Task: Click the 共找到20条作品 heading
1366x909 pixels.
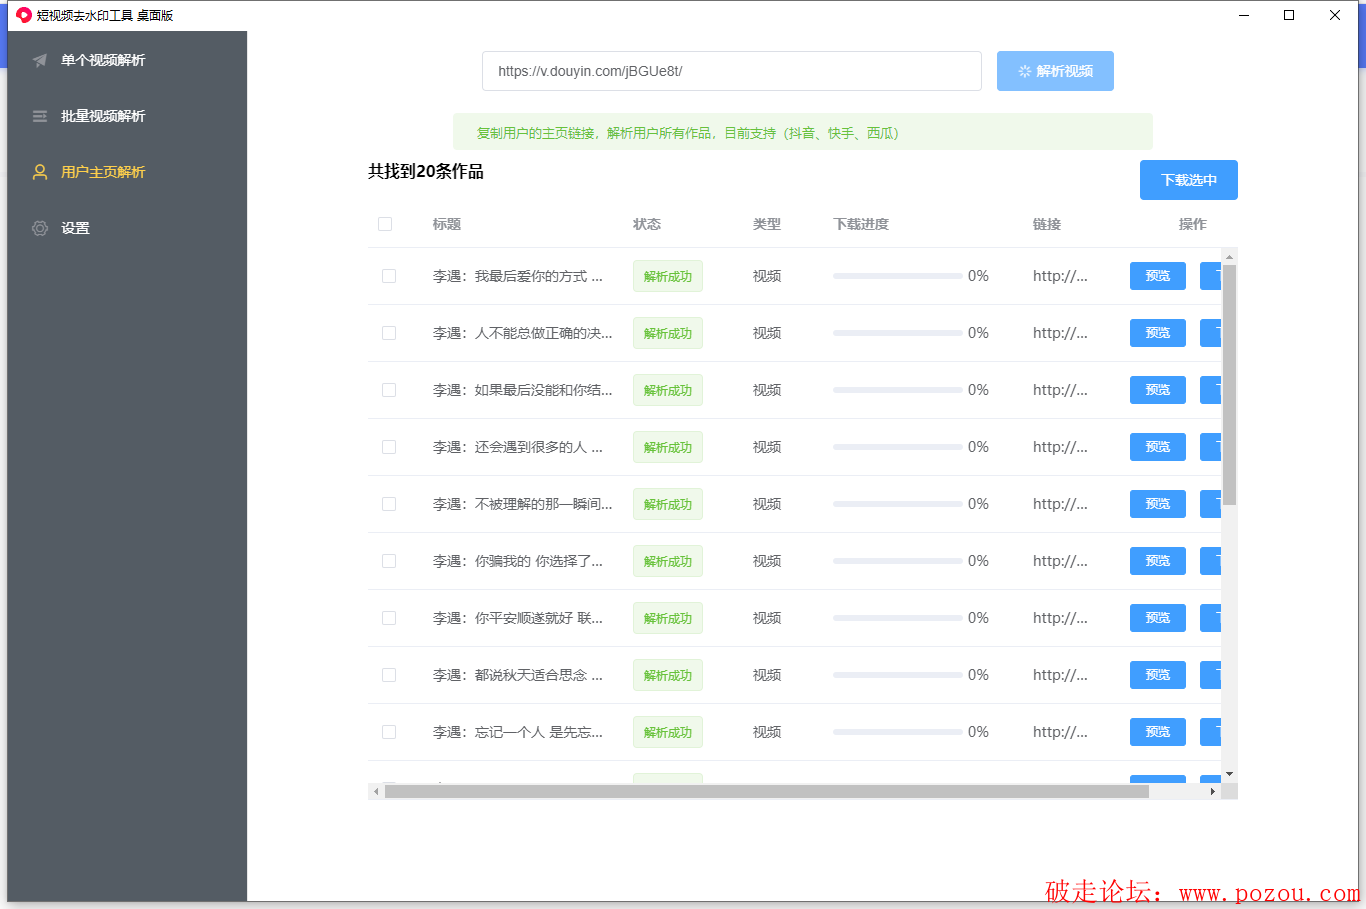Action: tap(426, 171)
